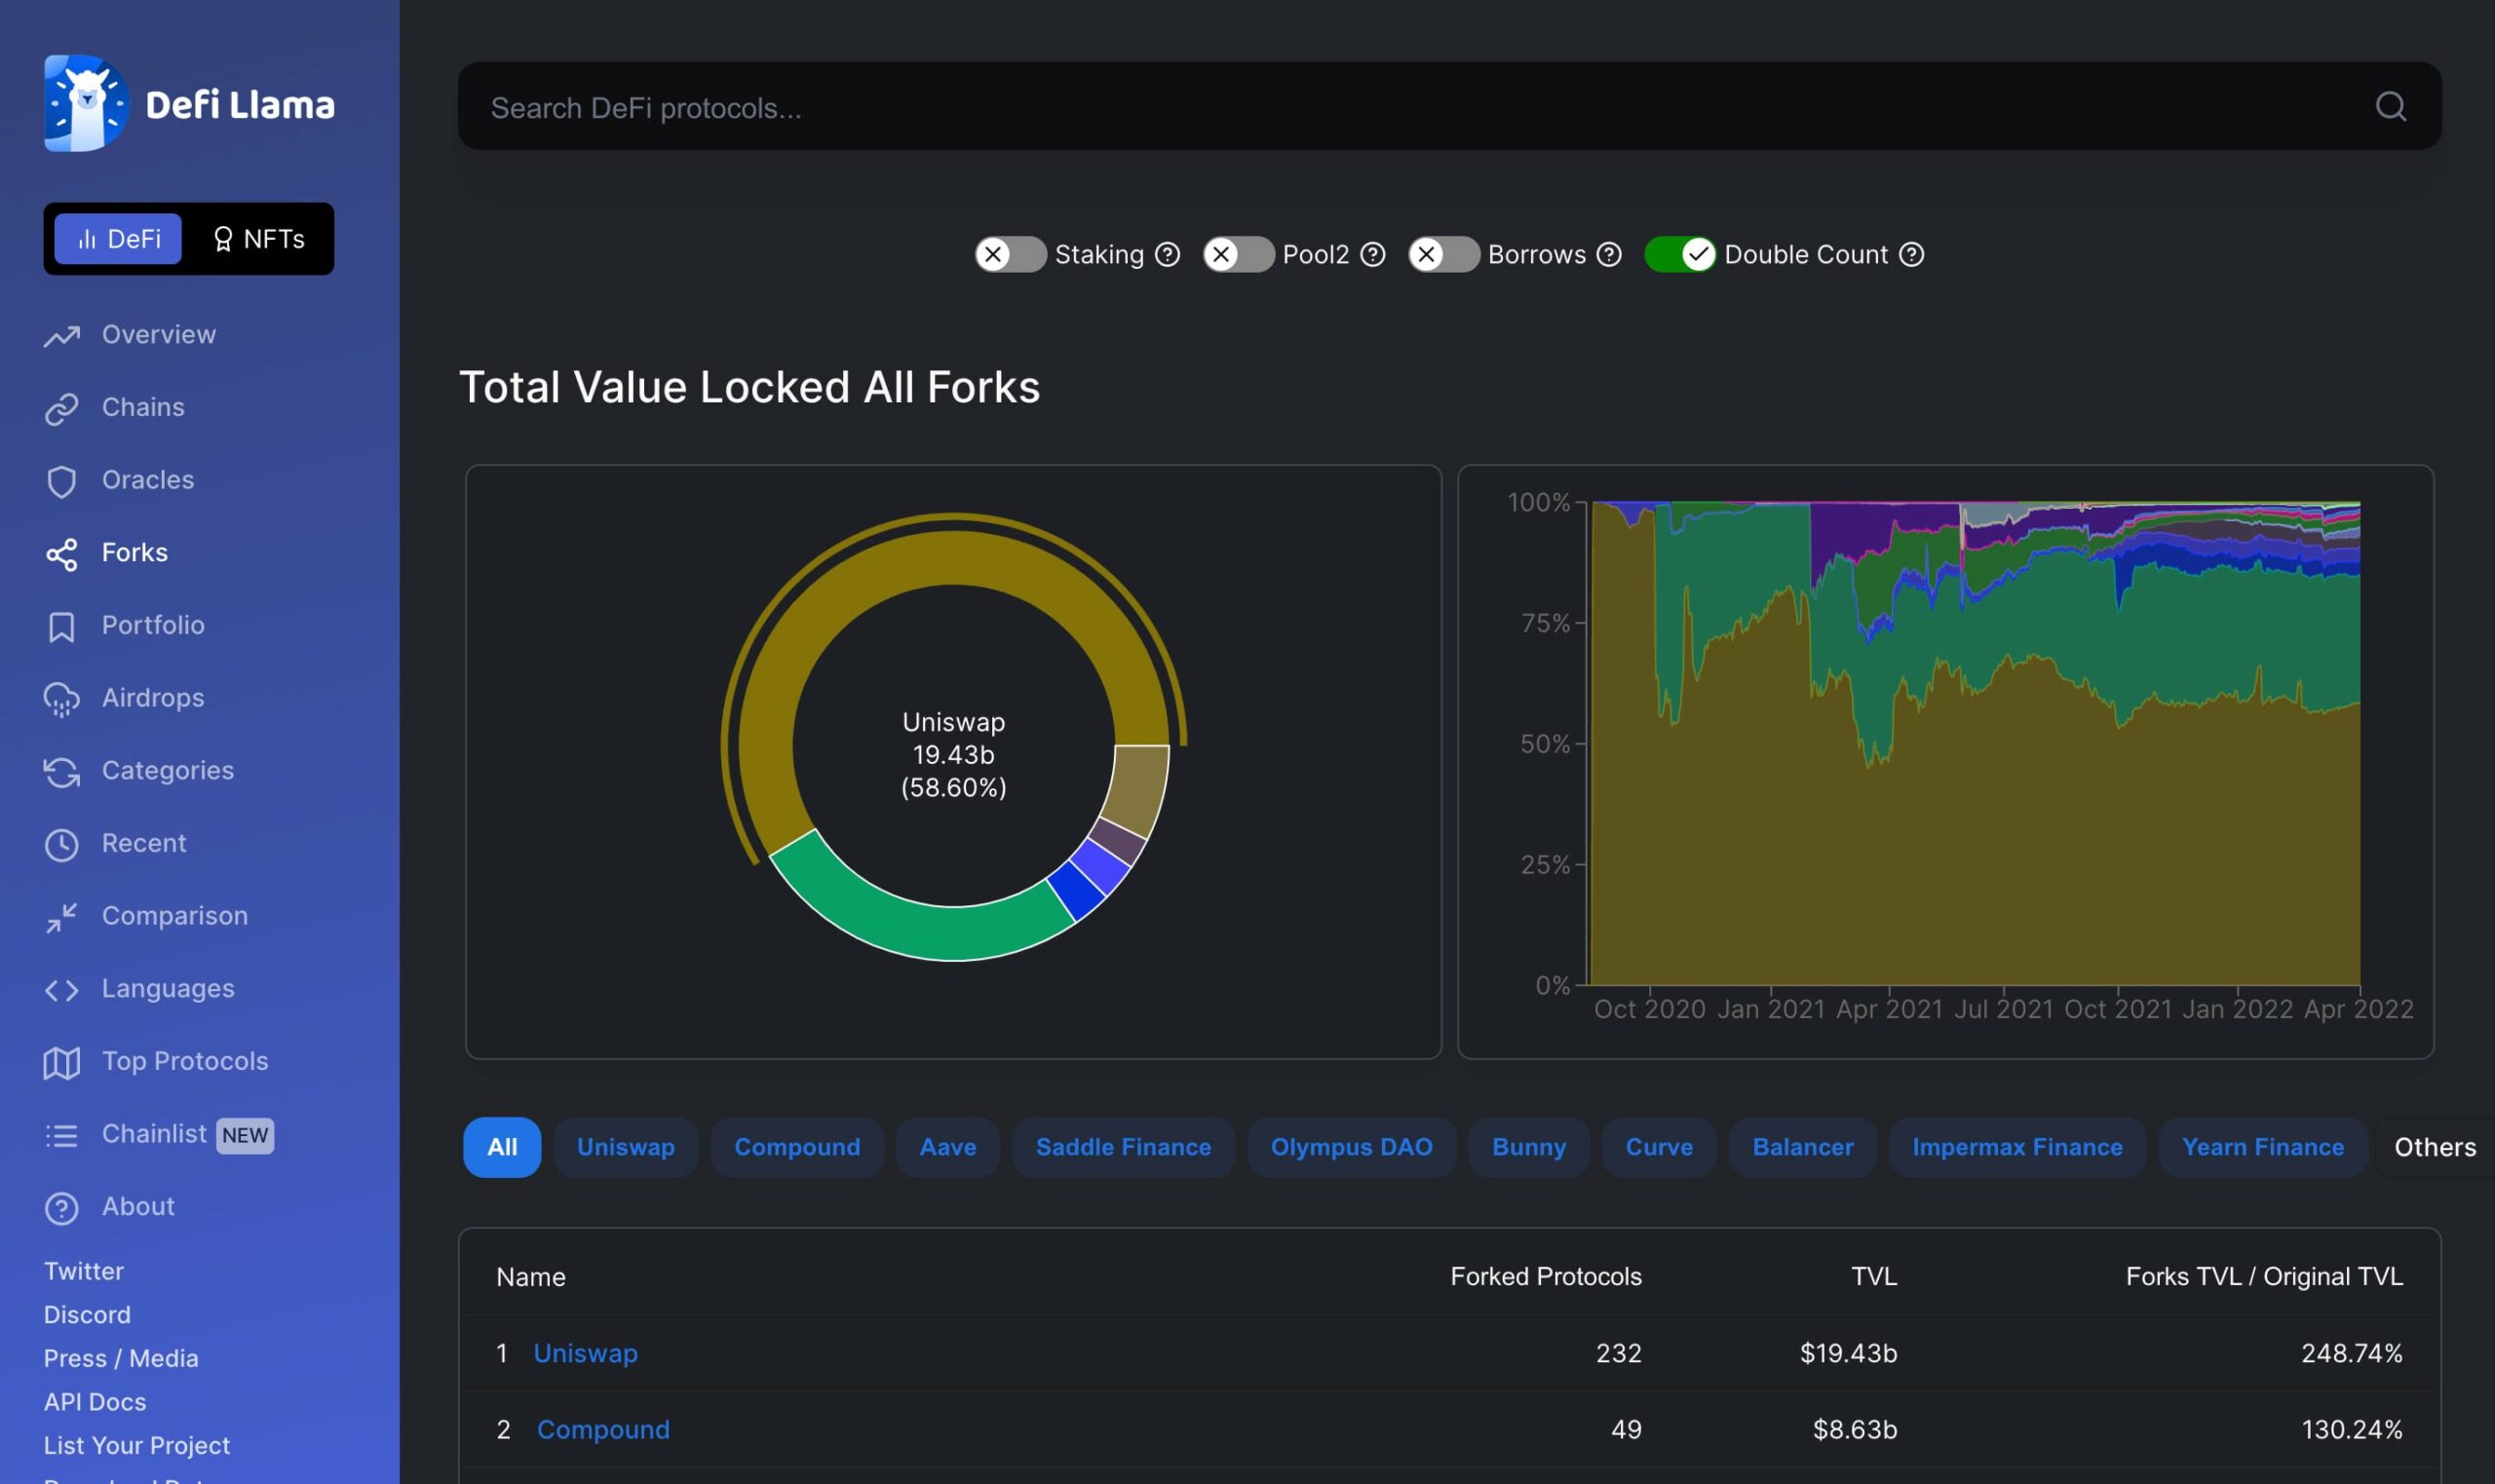Viewport: 2495px width, 1484px height.
Task: Click the Languages code brackets icon
Action: coord(62,990)
